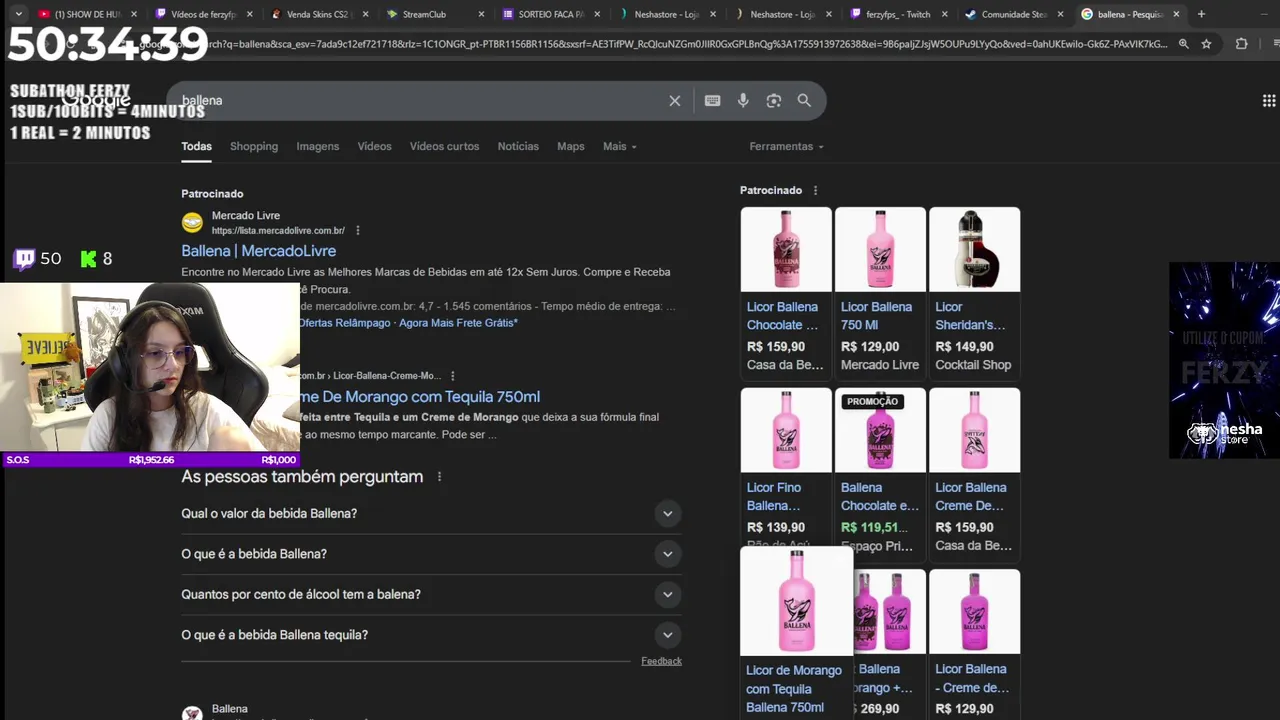Click thumbnail of Licor Ballena Chocolate R$ 159,90
The width and height of the screenshot is (1280, 720).
click(786, 249)
